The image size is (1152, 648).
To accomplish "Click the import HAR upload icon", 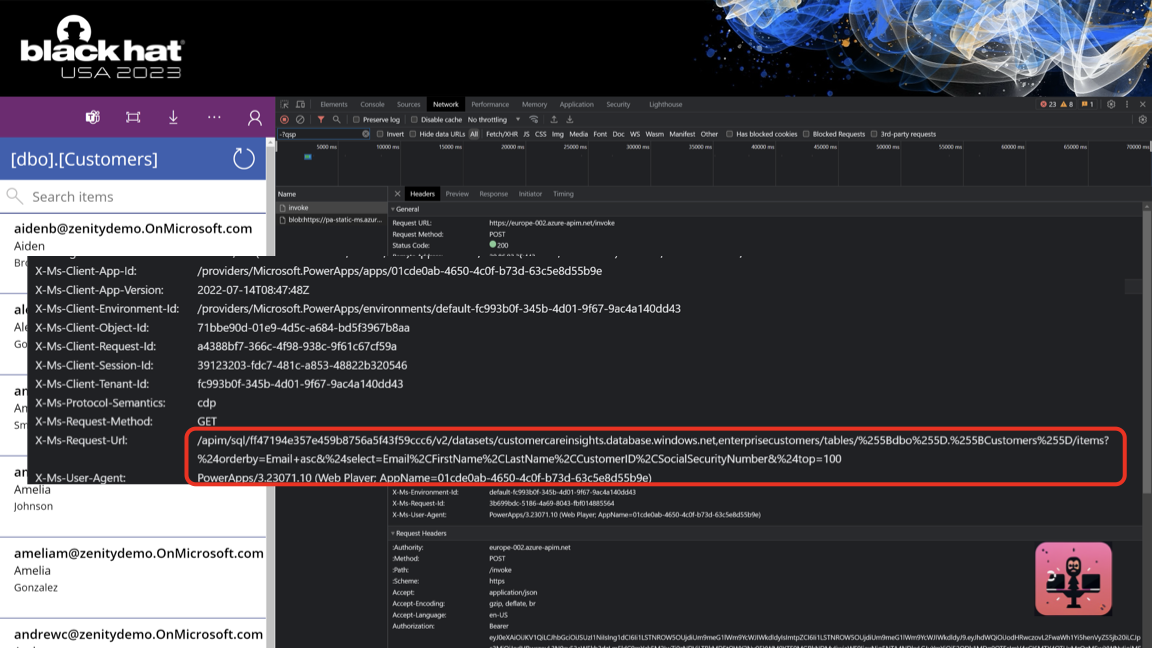I will tap(554, 120).
